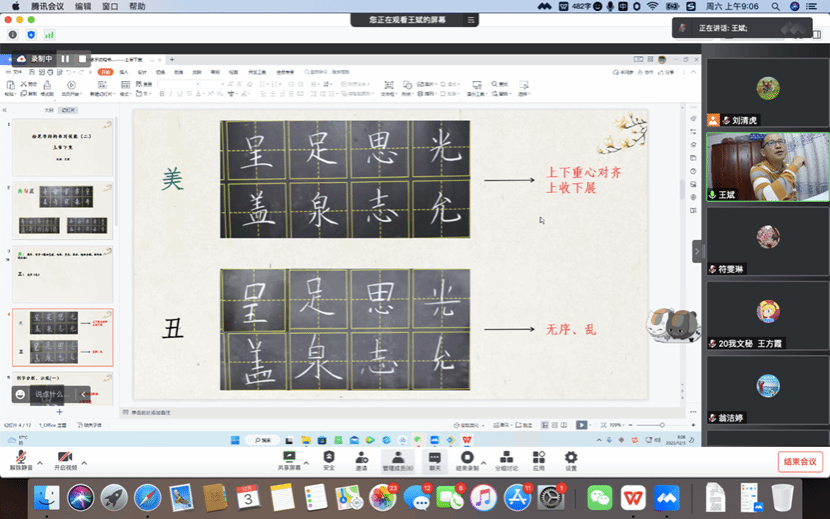Open the security (安全) settings icon
The image size is (830, 519).
pos(329,460)
